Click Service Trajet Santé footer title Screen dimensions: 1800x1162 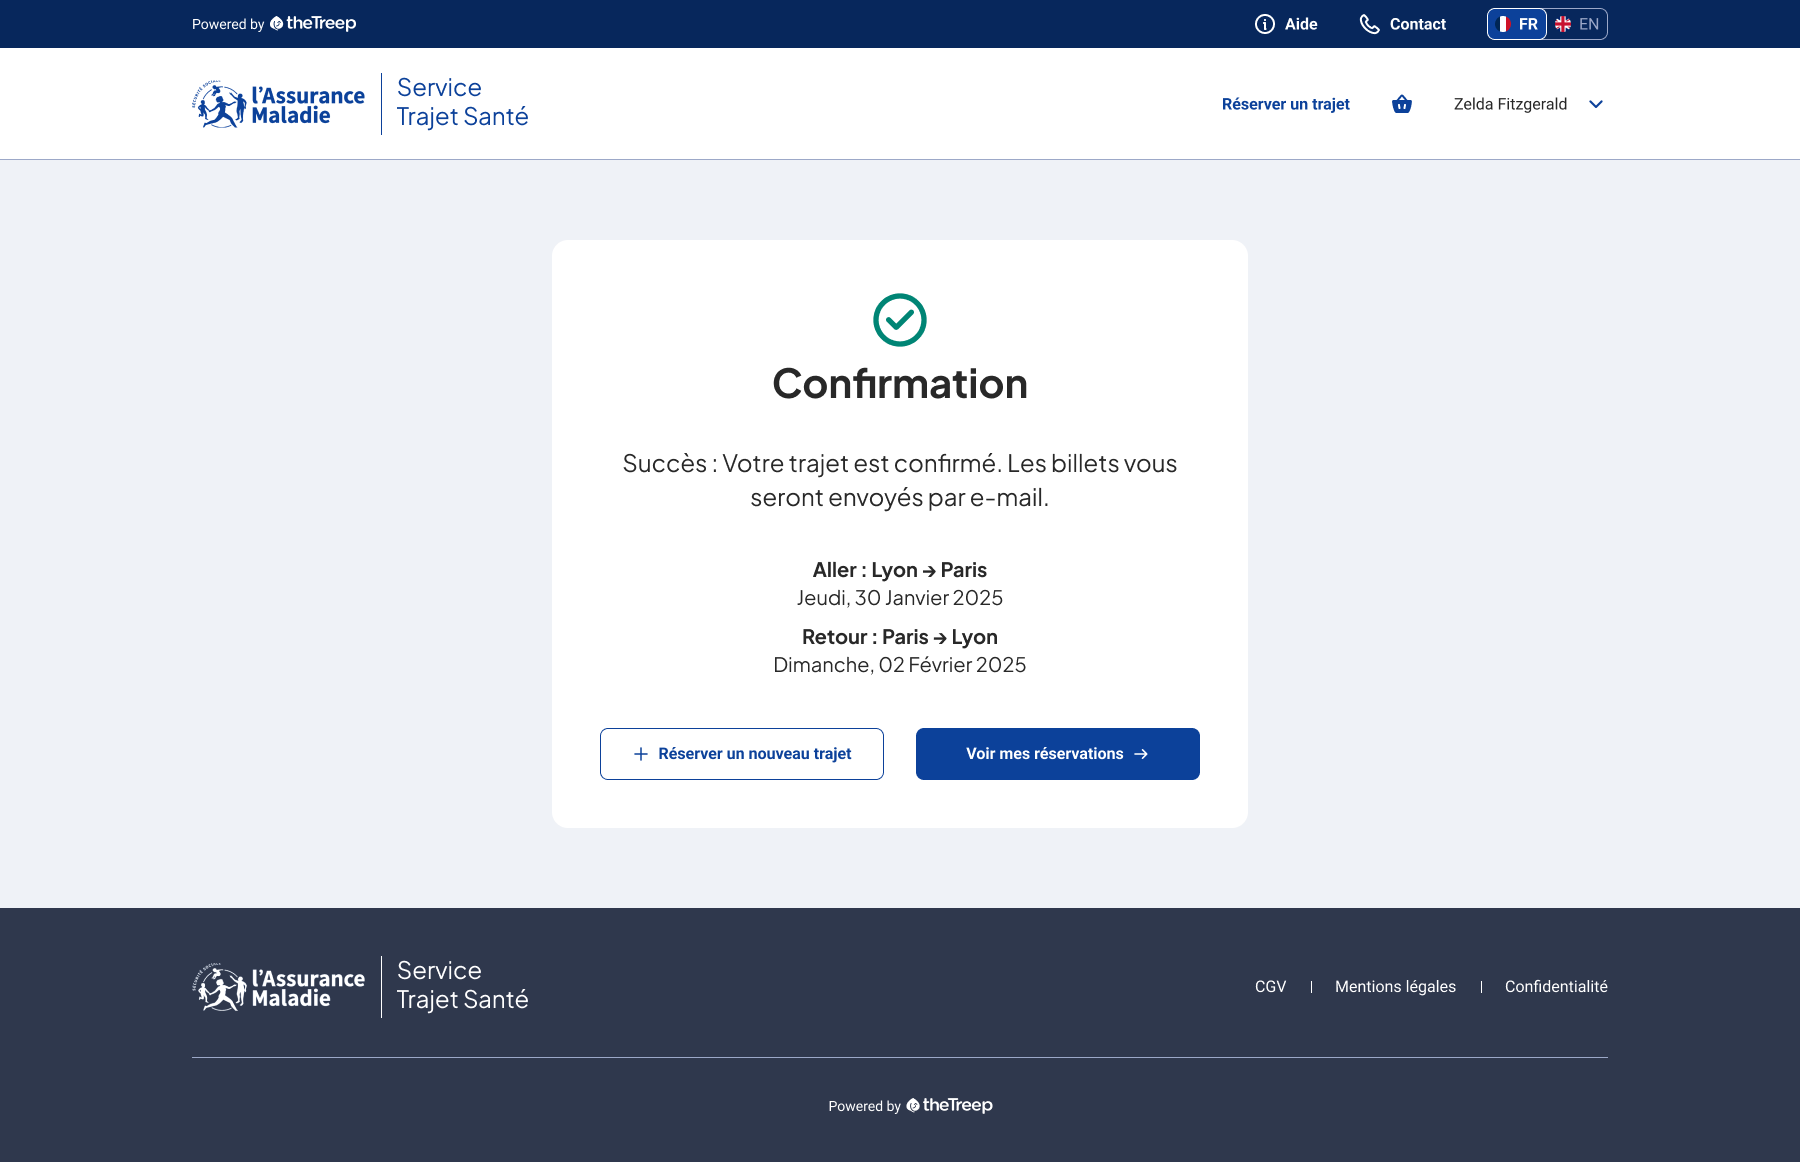462,985
